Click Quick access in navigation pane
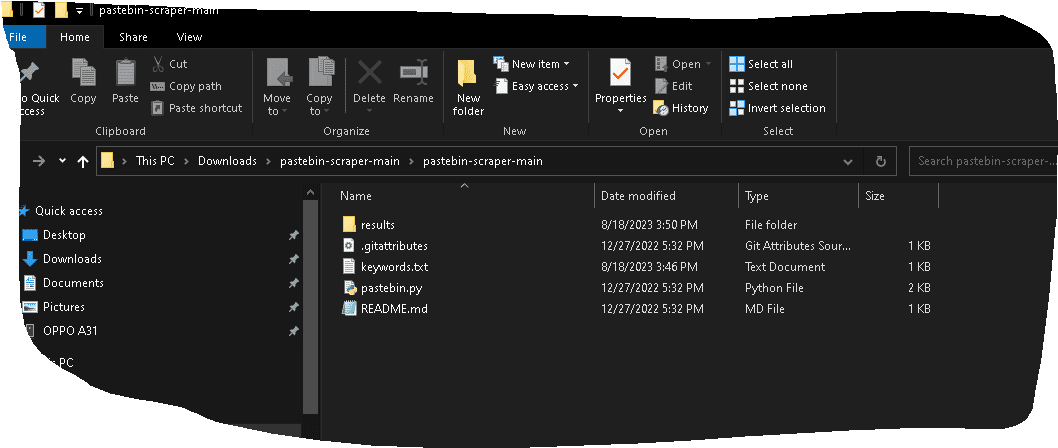This screenshot has width=1058, height=448. click(x=69, y=211)
